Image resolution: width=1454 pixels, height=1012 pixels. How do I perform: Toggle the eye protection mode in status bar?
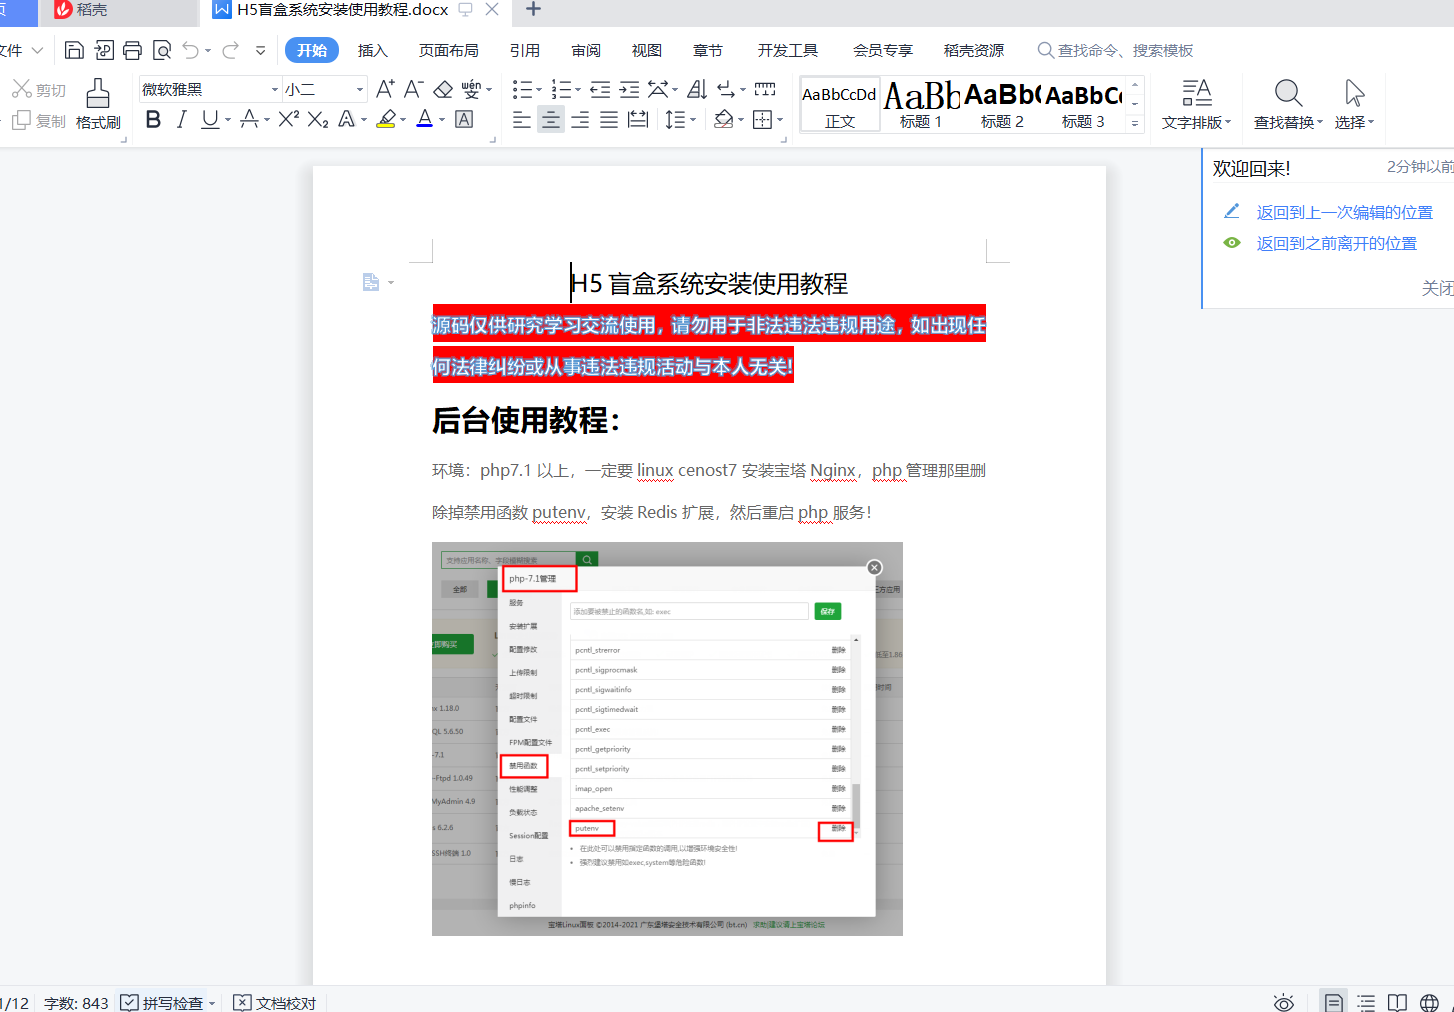(1284, 1002)
